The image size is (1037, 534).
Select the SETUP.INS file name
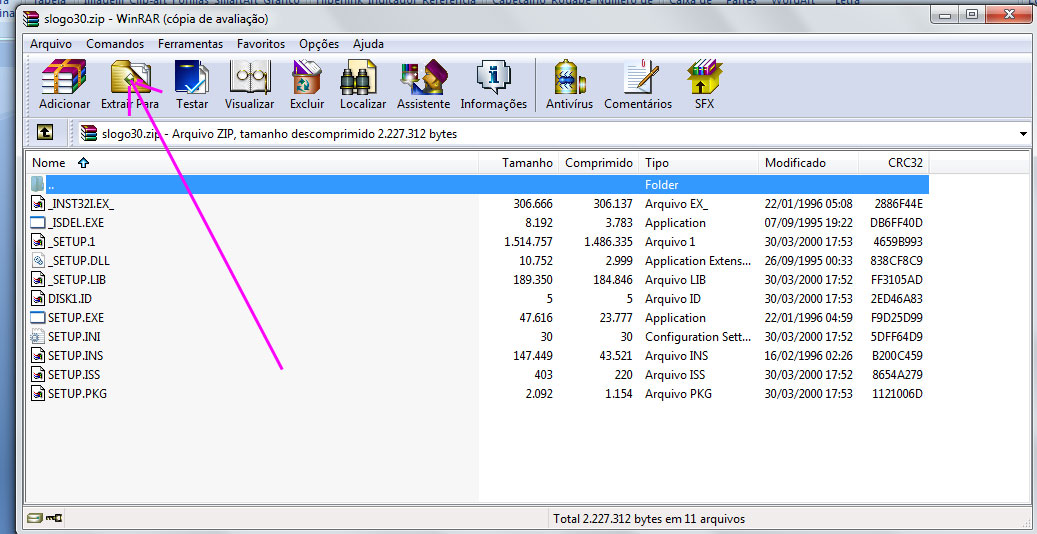(x=75, y=356)
